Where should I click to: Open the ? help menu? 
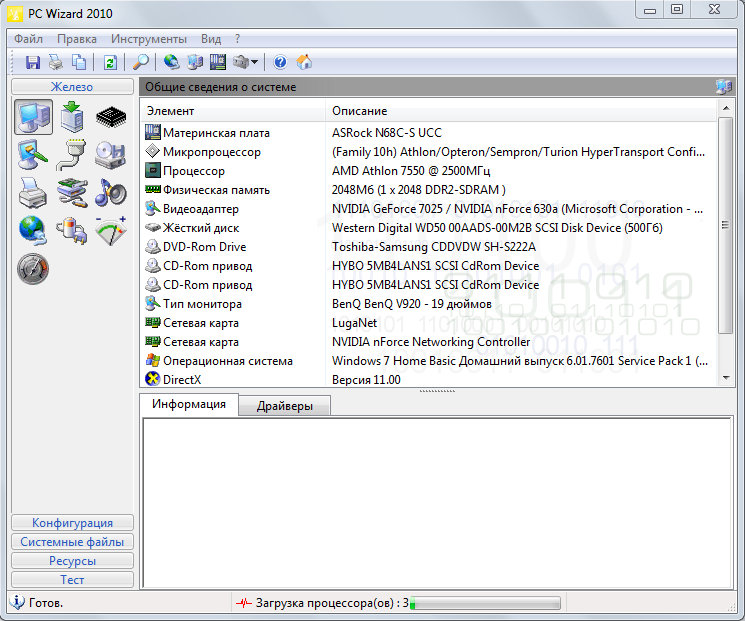[237, 39]
